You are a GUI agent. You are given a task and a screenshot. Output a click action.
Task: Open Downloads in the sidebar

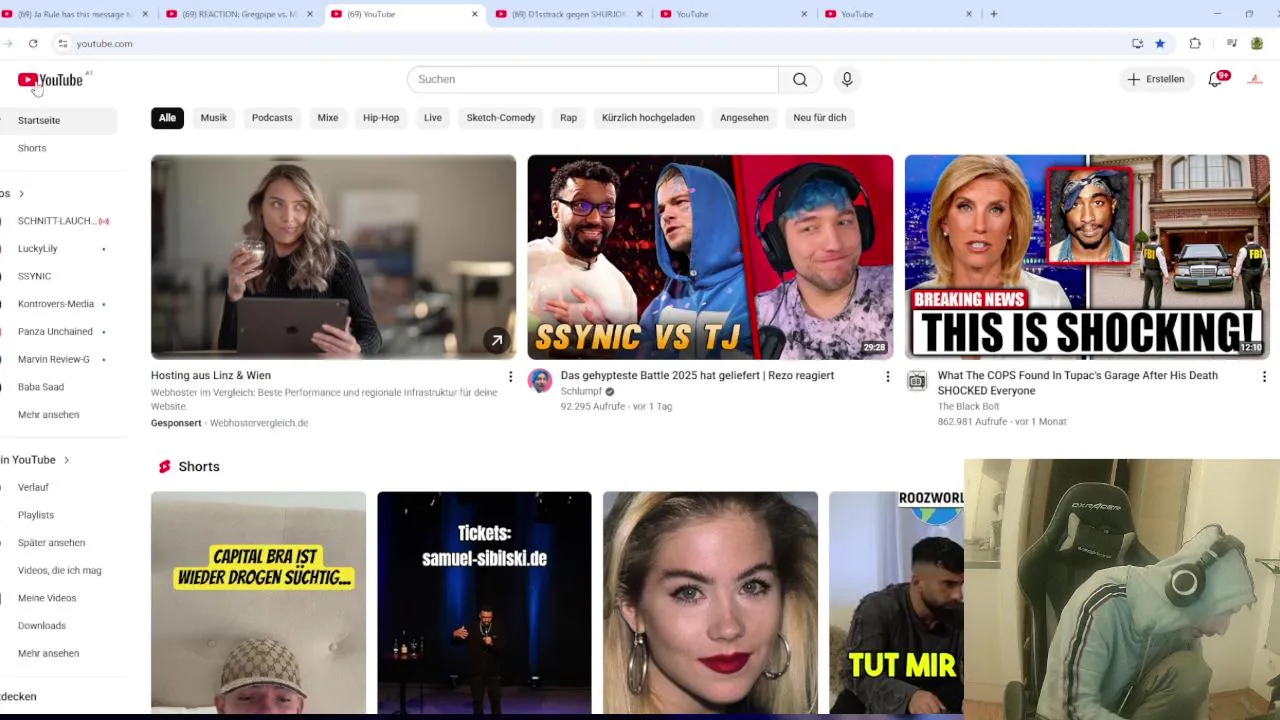[42, 626]
